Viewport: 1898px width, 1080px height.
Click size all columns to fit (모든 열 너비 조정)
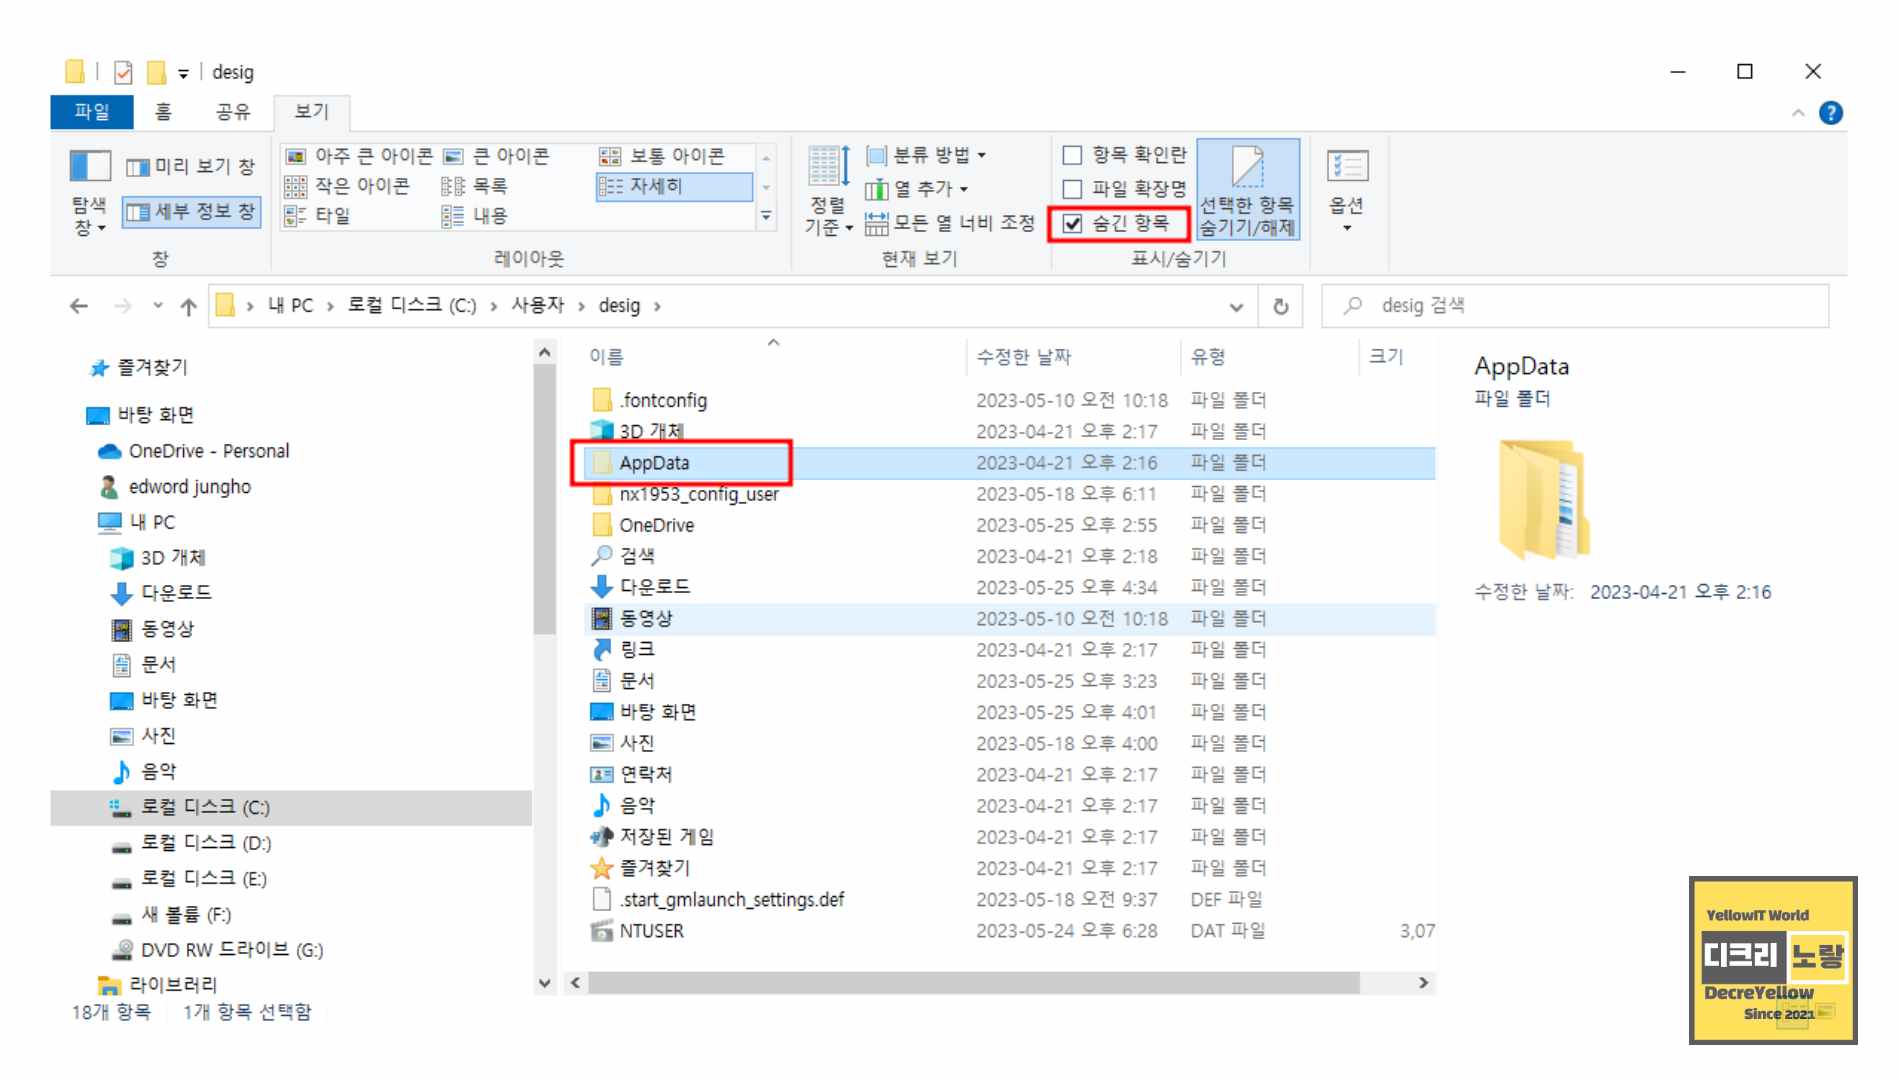(950, 223)
